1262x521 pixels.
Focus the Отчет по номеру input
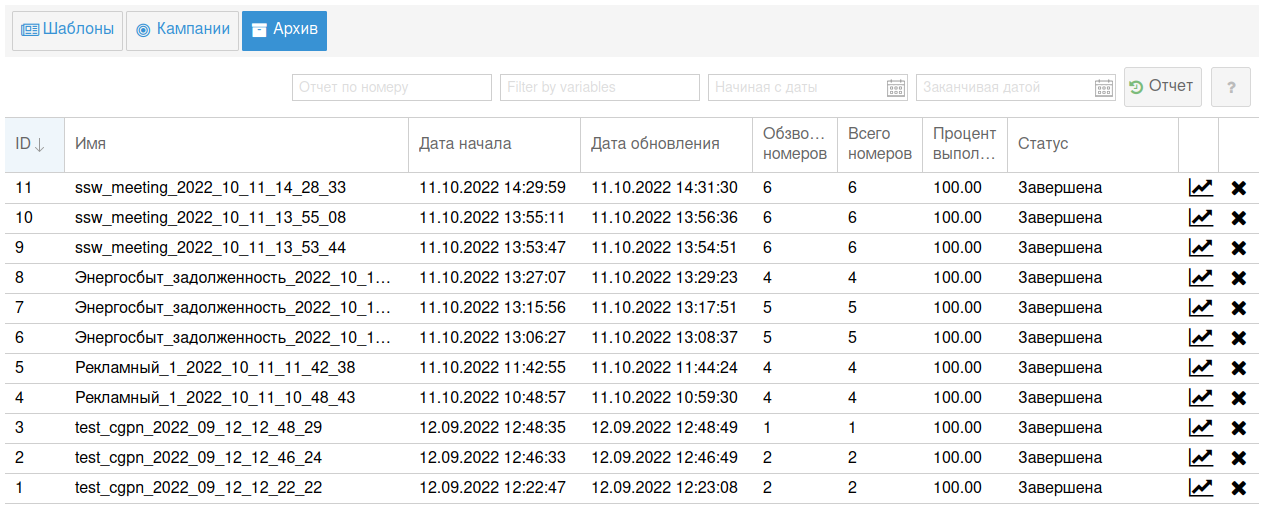click(391, 88)
